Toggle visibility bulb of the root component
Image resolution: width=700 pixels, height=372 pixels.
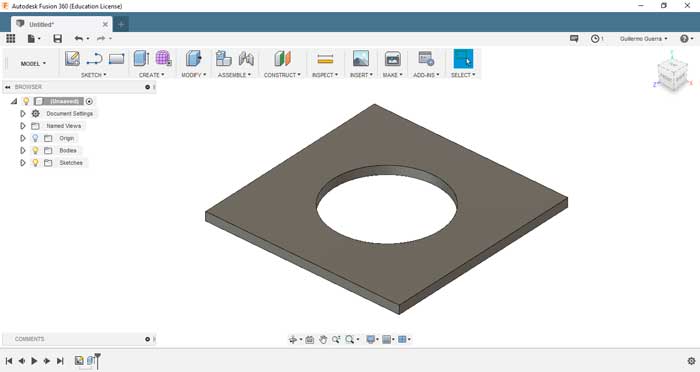[26, 101]
